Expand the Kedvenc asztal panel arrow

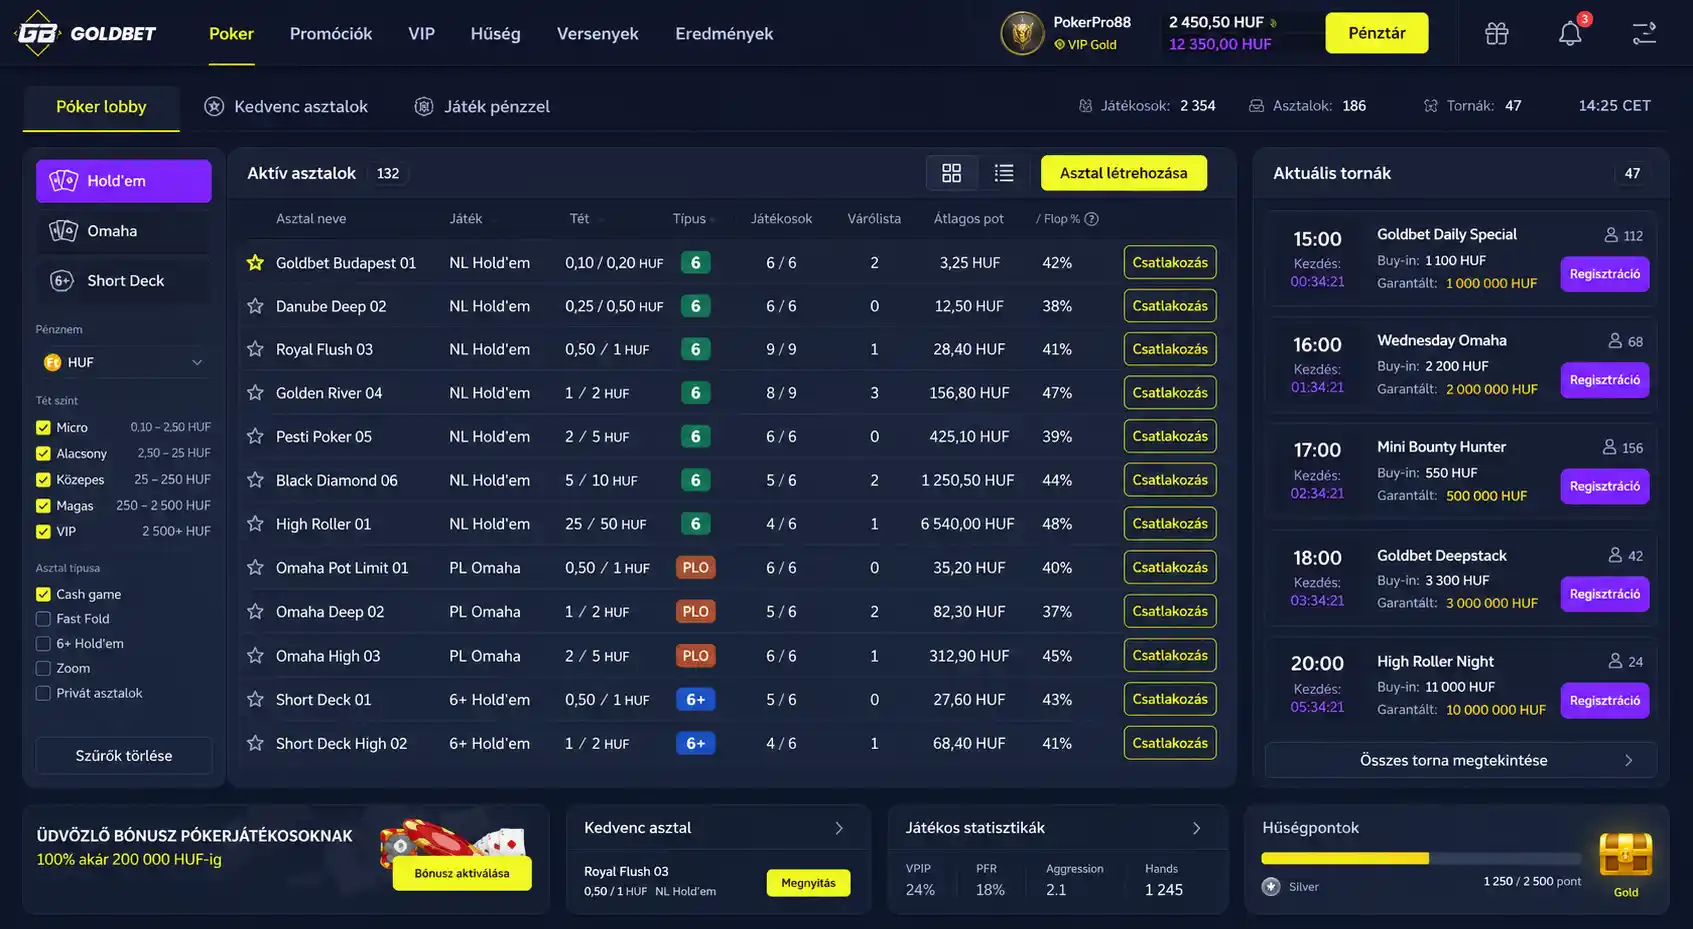839,828
